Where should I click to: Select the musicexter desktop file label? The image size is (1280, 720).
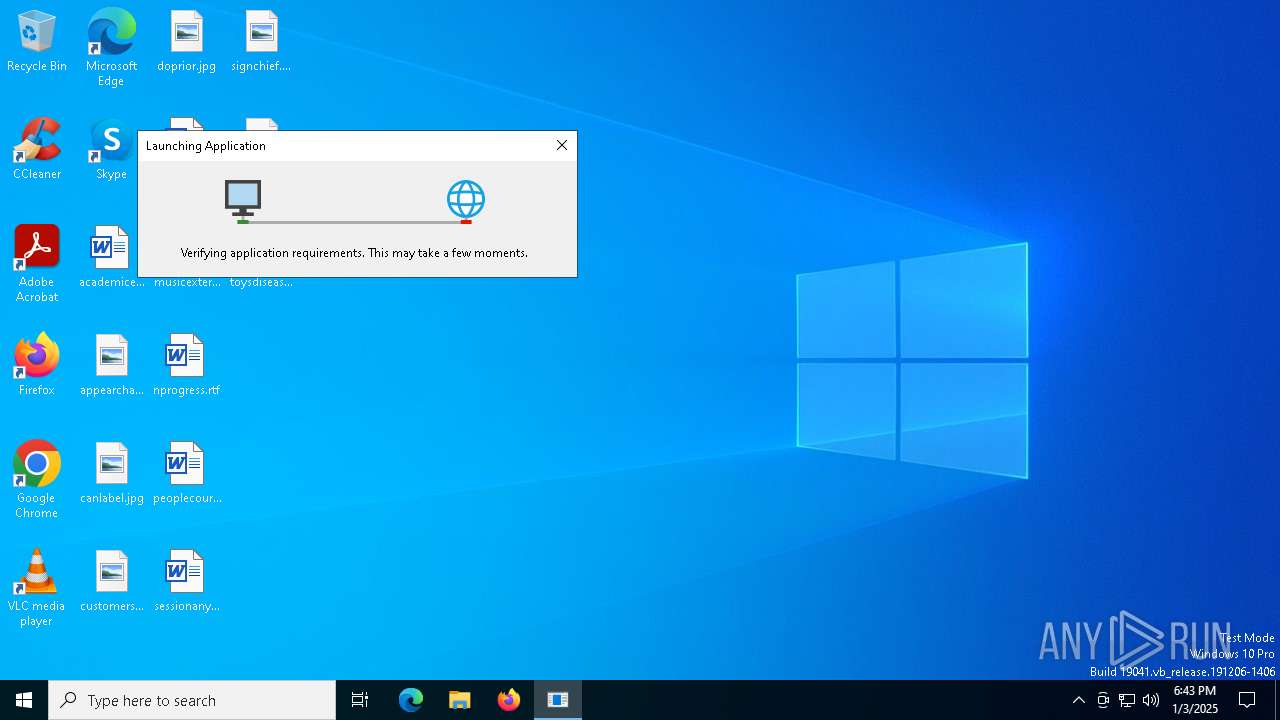[x=187, y=283]
